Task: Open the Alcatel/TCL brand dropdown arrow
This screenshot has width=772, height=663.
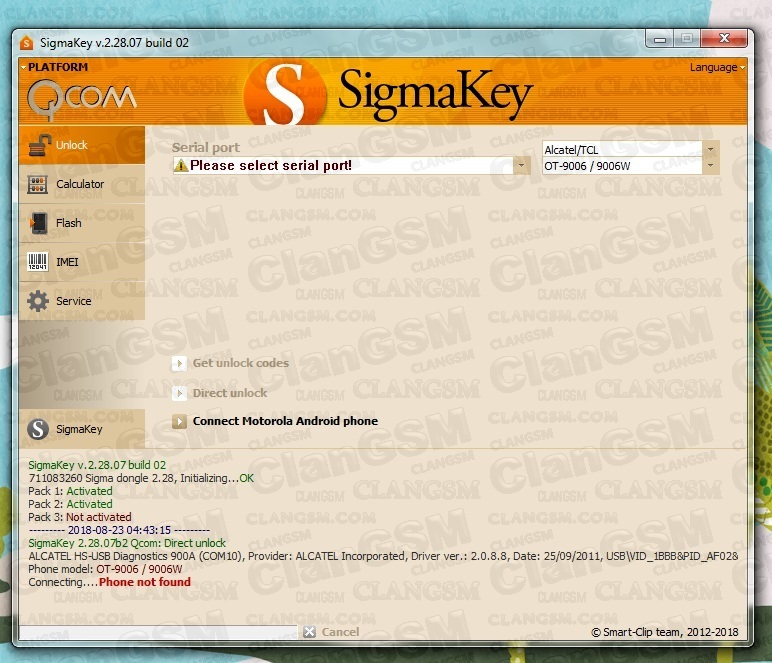Action: [x=710, y=149]
